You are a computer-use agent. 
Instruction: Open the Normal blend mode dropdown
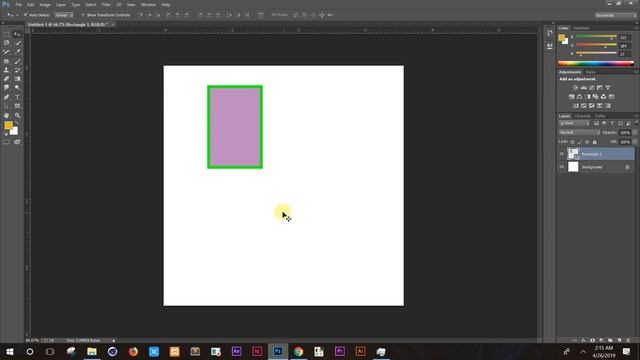coord(579,133)
